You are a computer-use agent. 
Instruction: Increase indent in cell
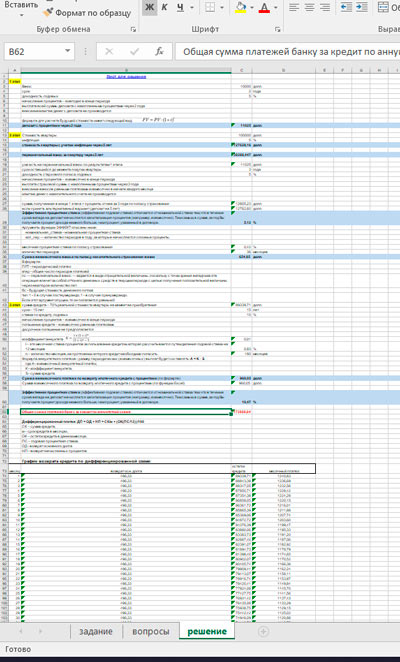(362, 8)
